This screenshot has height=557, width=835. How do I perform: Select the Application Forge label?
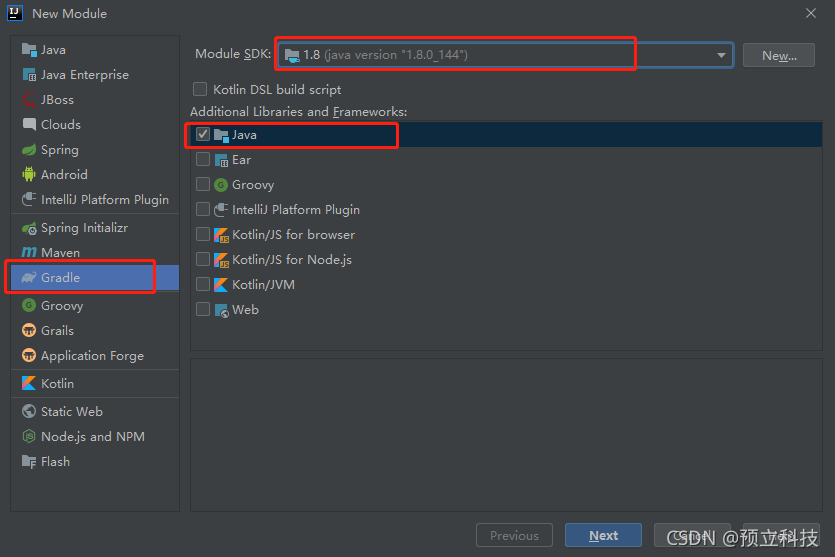pos(93,356)
